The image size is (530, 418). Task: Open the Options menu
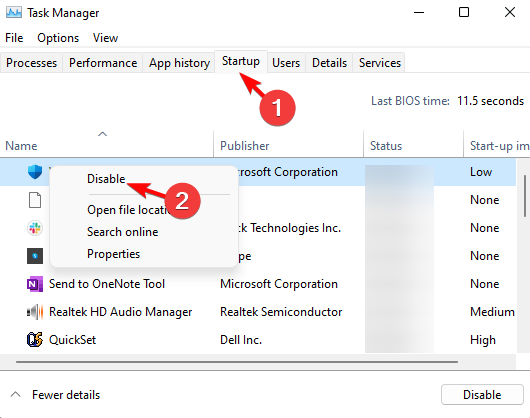point(58,38)
